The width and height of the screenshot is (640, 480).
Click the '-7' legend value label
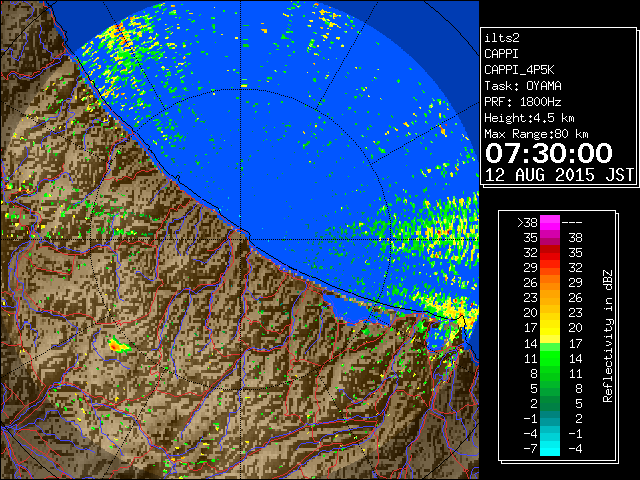coord(530,448)
